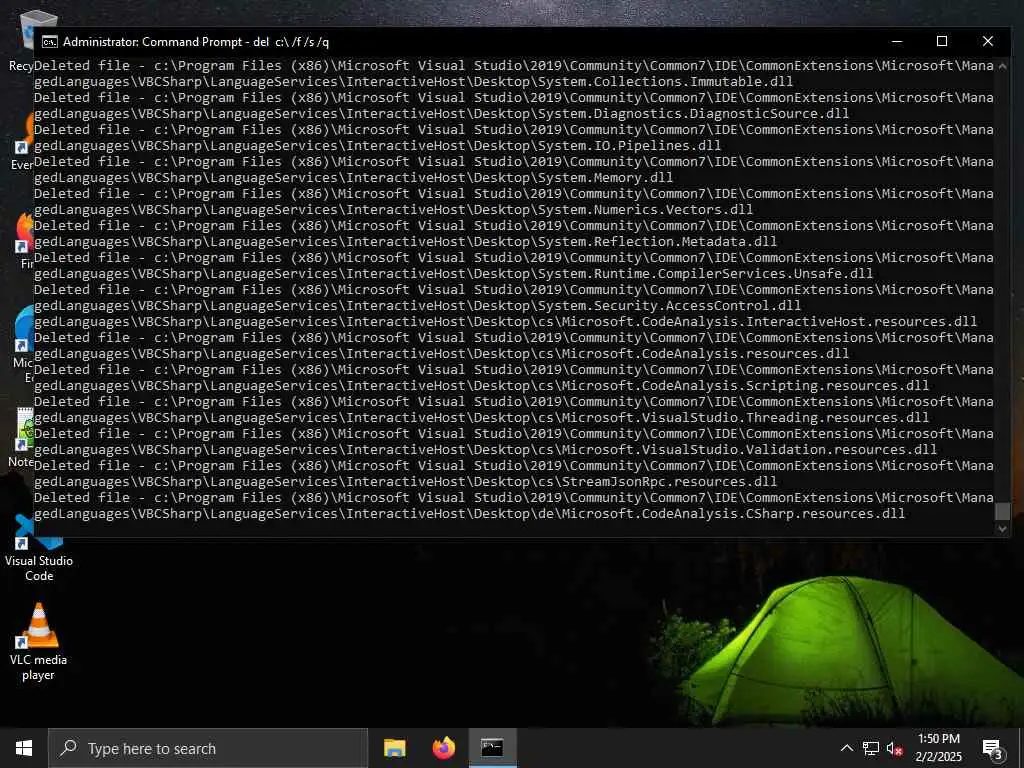Select the Microsoft Edge desktop shortcut
The height and width of the screenshot is (768, 1024).
[24, 341]
